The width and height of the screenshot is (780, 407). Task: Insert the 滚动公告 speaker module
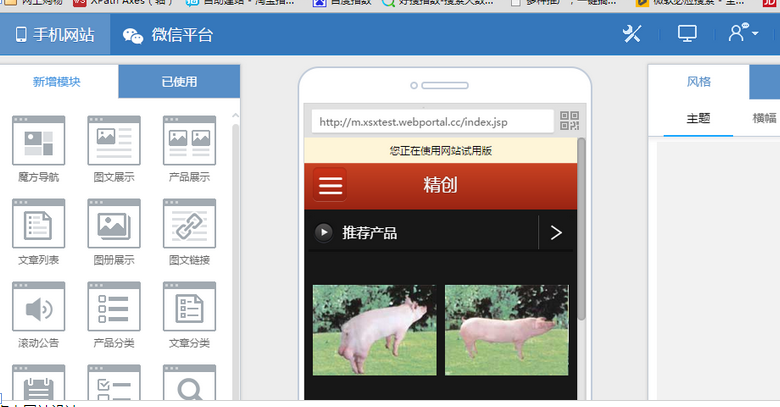coord(38,307)
